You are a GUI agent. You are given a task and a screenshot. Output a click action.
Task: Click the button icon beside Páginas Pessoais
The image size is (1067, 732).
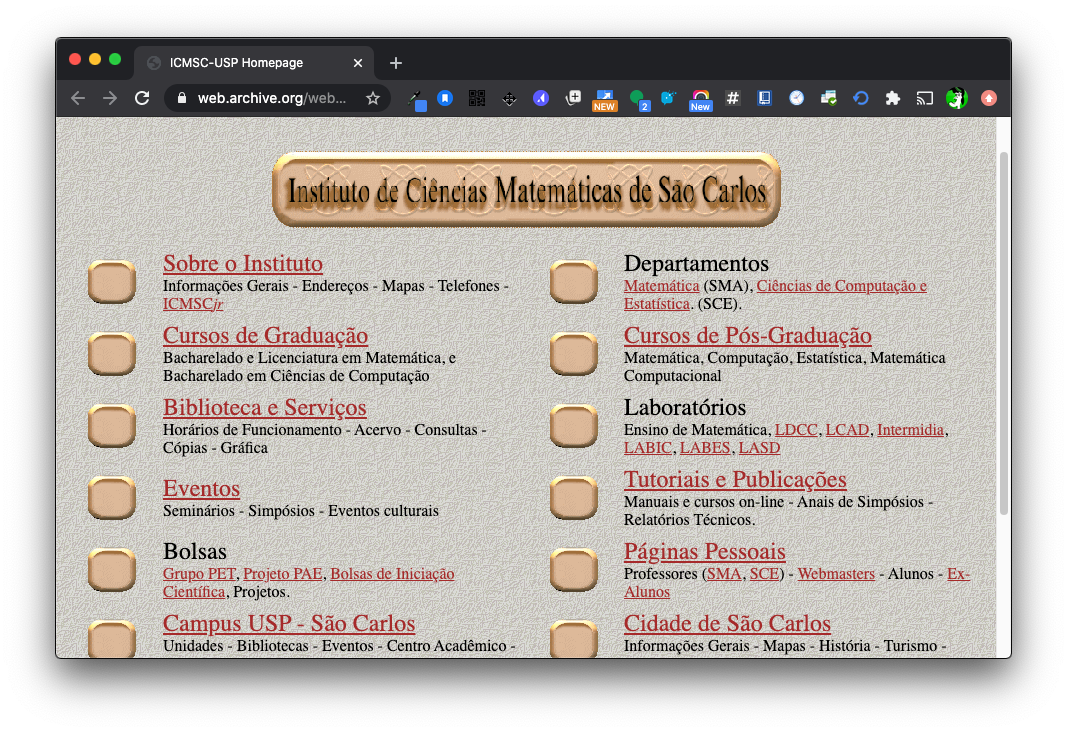coord(573,569)
